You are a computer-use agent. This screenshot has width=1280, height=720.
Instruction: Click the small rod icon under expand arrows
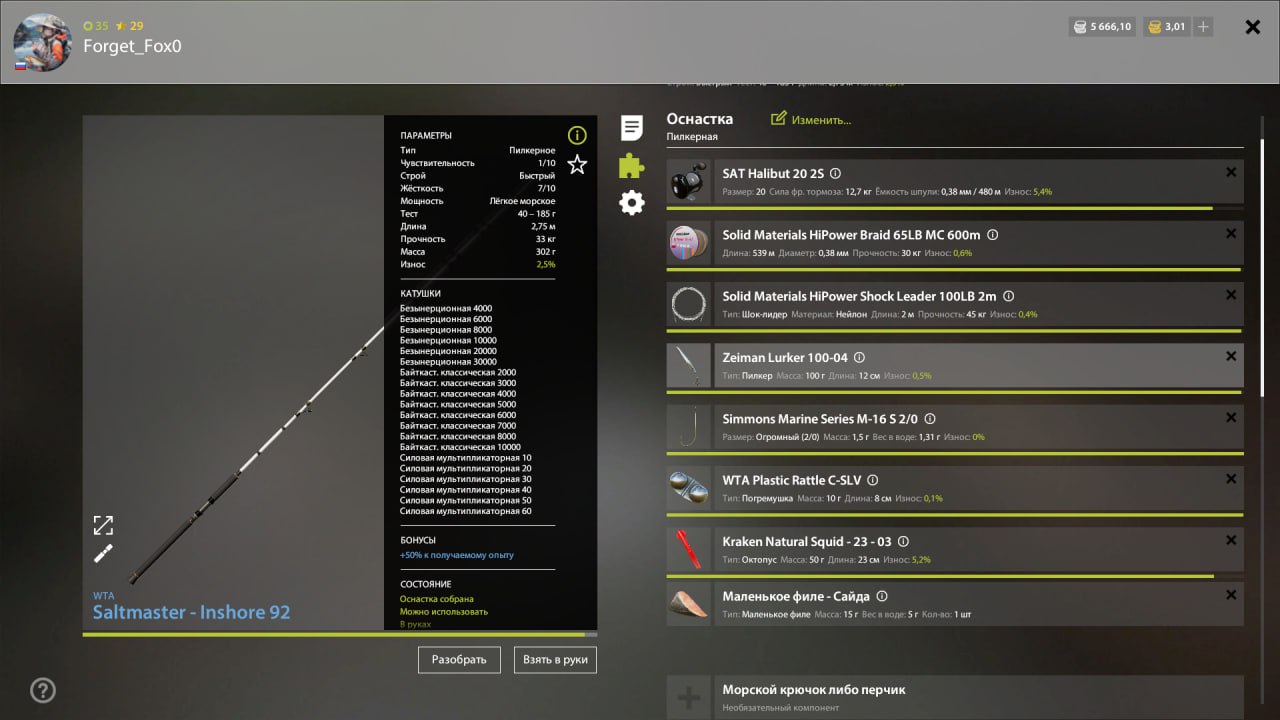click(103, 554)
